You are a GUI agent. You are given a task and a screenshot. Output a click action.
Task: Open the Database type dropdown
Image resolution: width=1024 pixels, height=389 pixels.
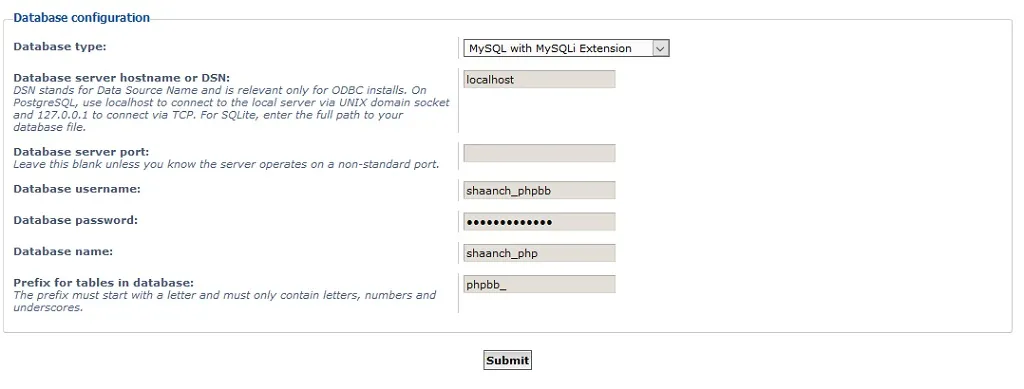coord(566,48)
